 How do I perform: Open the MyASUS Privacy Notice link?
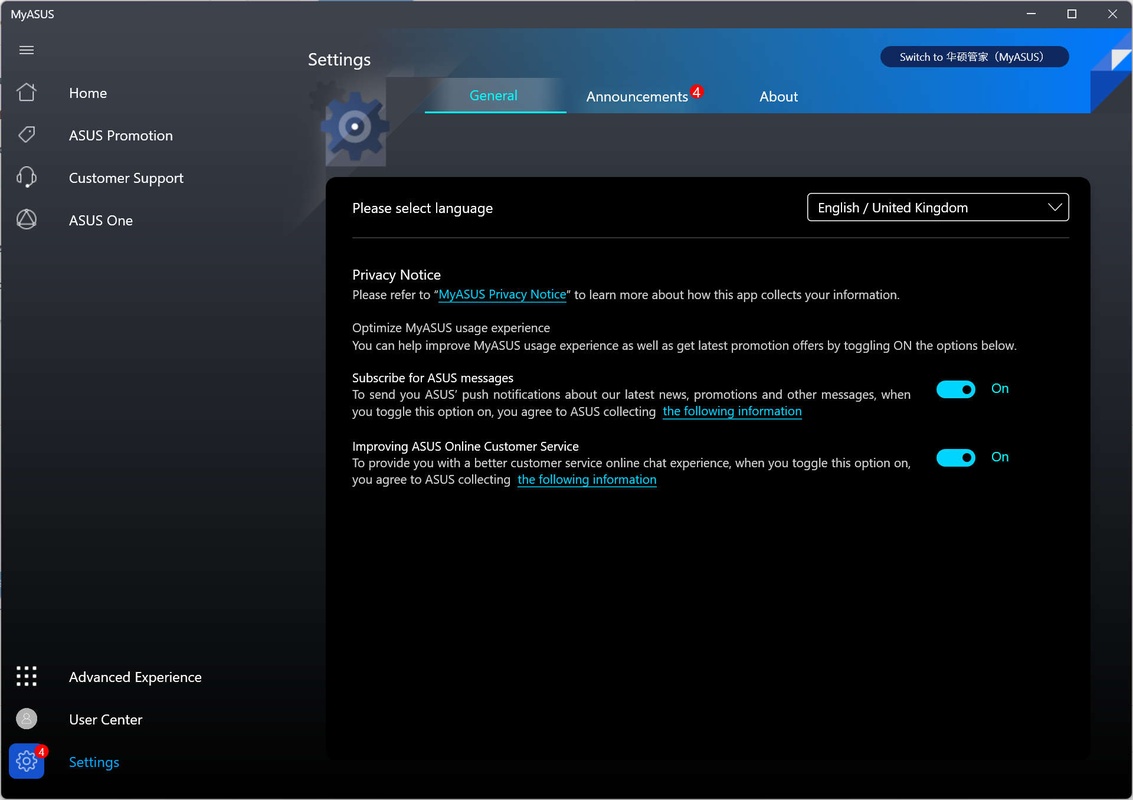click(502, 295)
